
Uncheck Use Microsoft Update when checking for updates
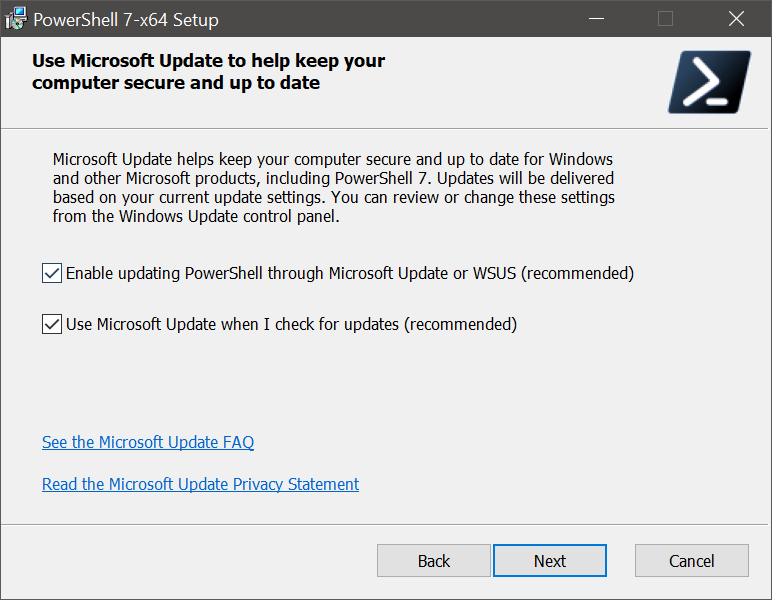point(52,324)
